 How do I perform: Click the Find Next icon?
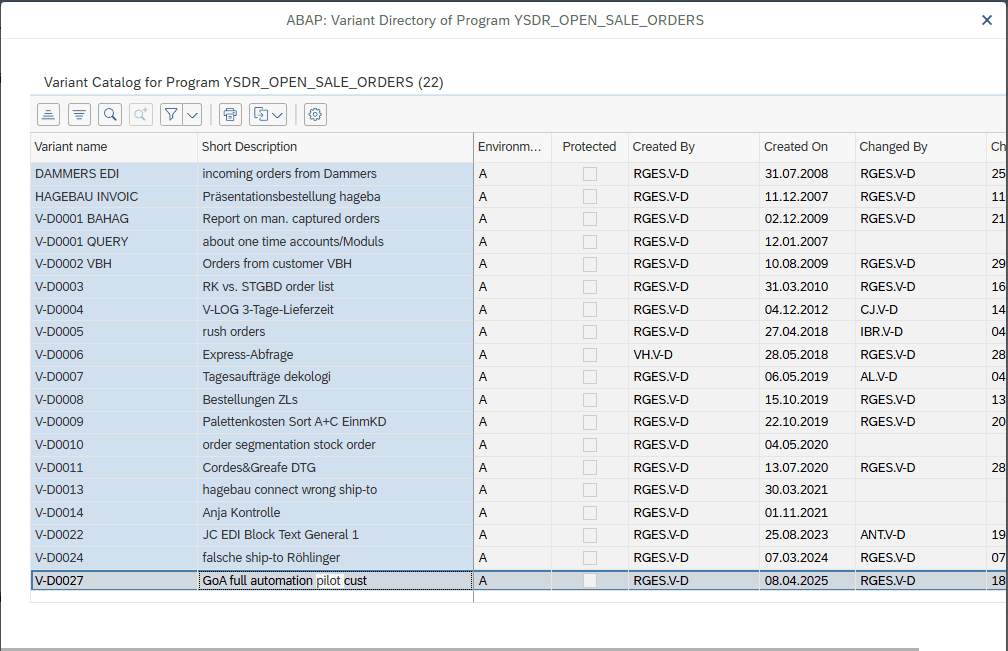point(140,114)
